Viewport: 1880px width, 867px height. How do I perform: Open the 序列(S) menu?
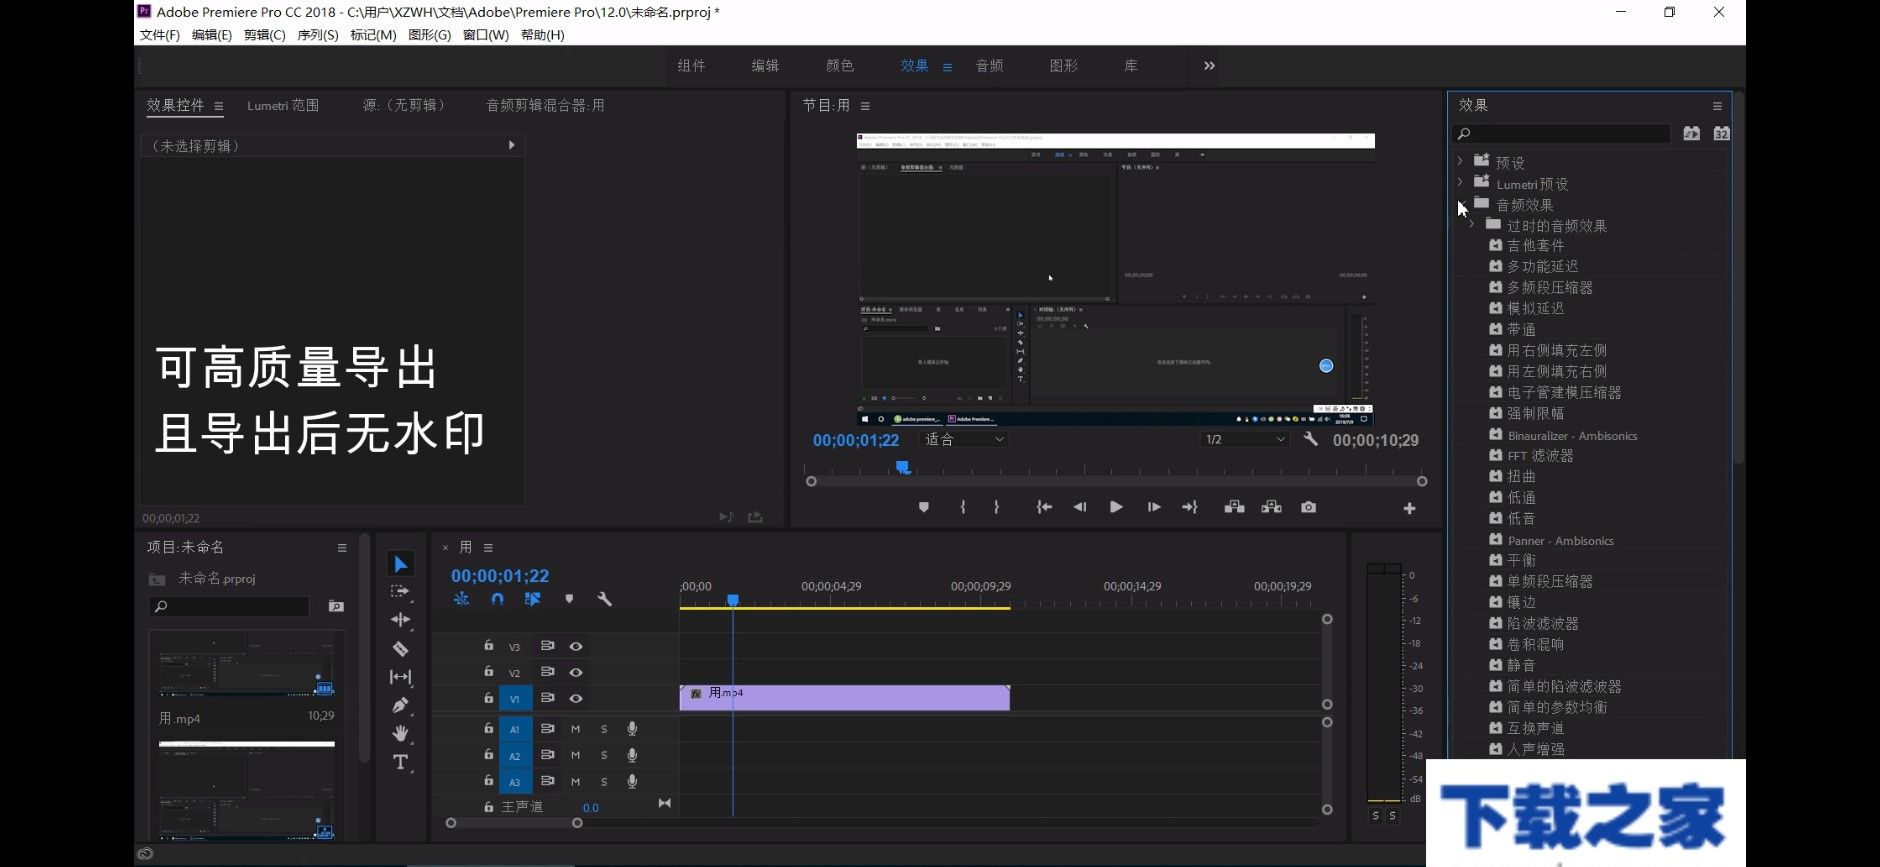[318, 35]
